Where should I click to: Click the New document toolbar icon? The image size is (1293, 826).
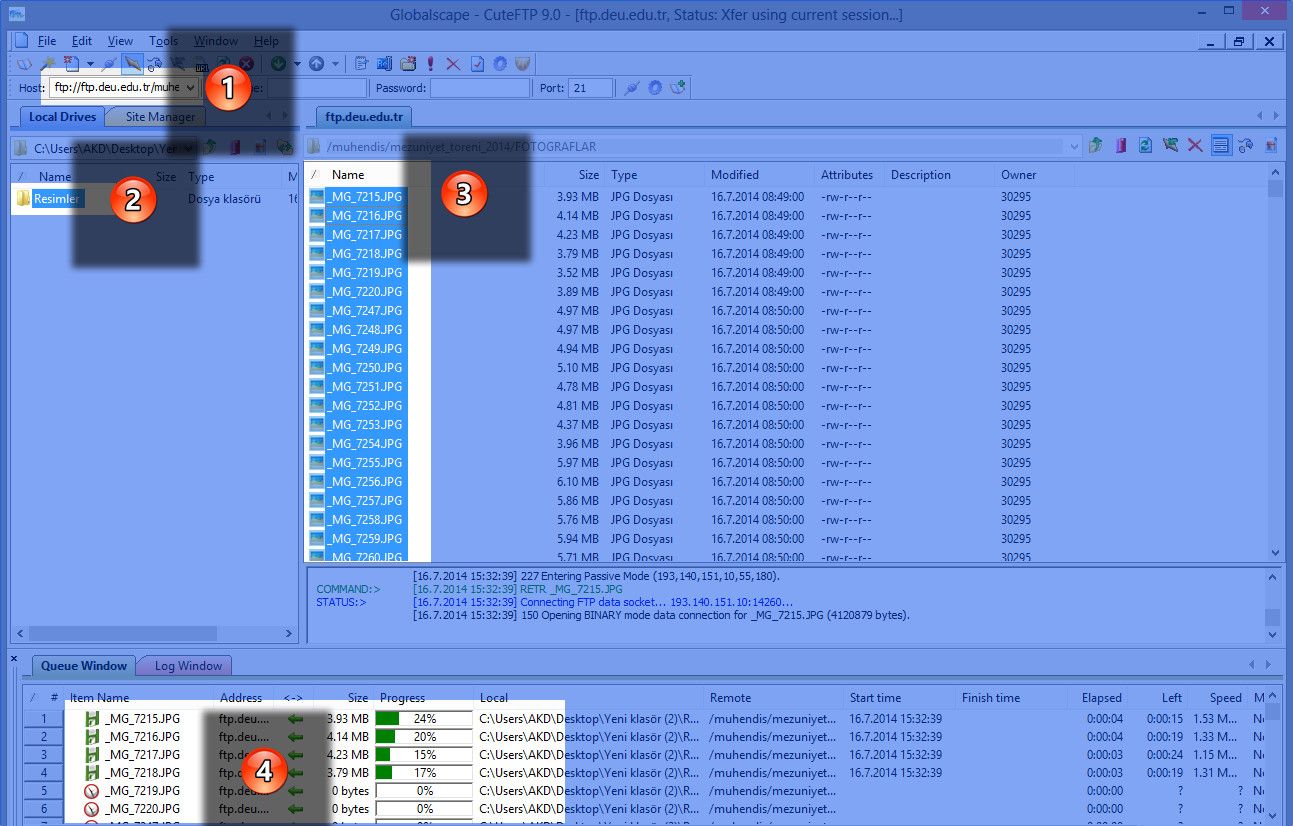click(71, 64)
